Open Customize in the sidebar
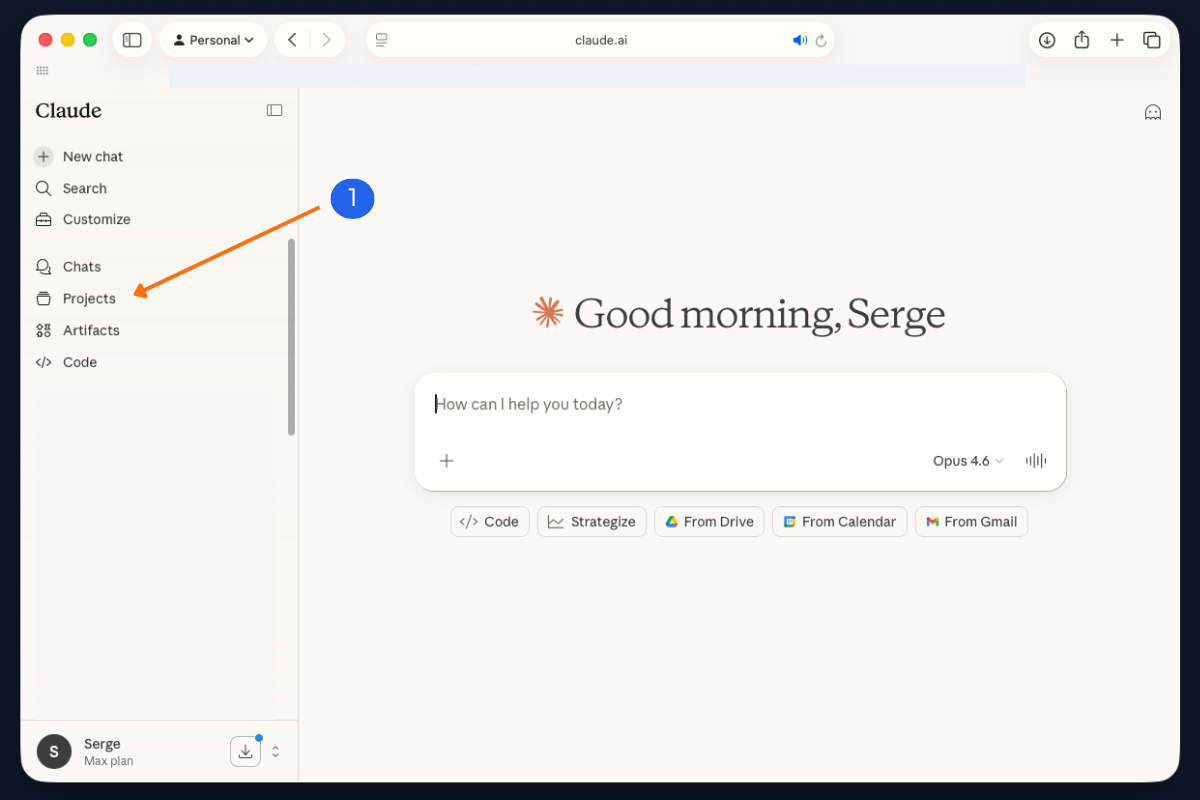This screenshot has height=800, width=1200. [x=82, y=219]
